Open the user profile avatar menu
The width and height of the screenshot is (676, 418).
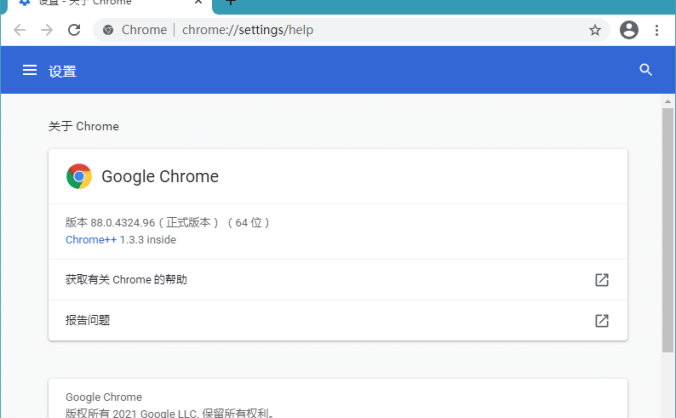click(629, 30)
